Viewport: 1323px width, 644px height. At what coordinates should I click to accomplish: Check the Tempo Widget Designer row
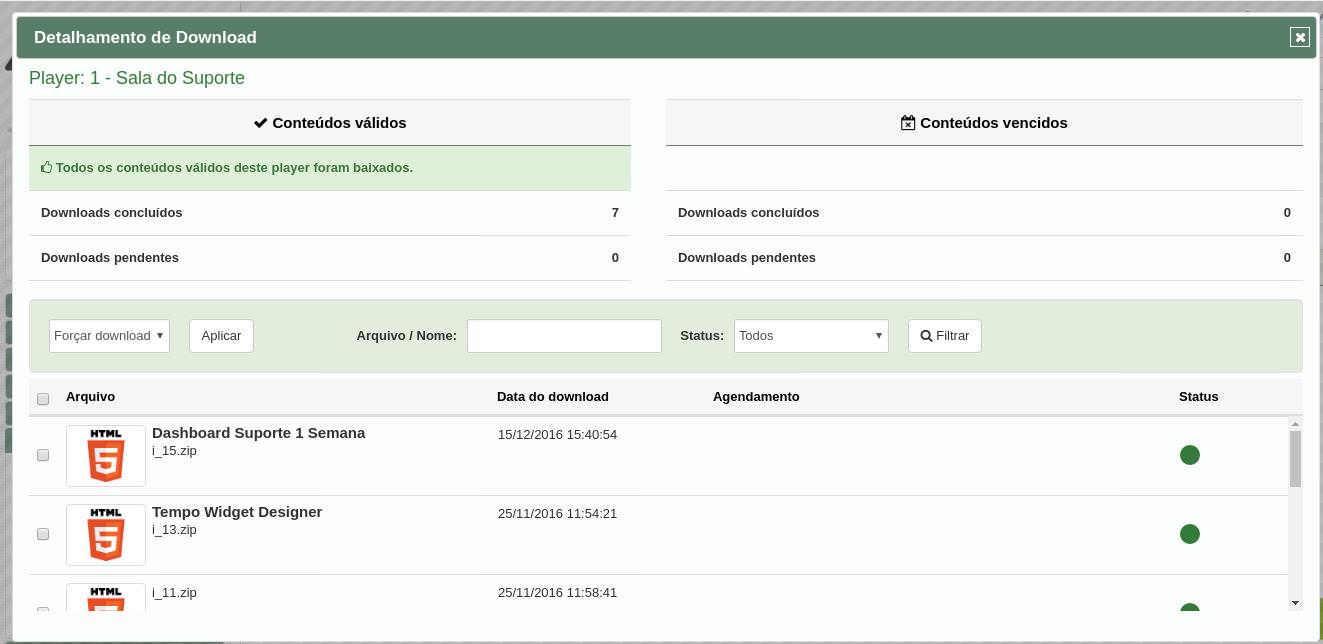[x=43, y=534]
